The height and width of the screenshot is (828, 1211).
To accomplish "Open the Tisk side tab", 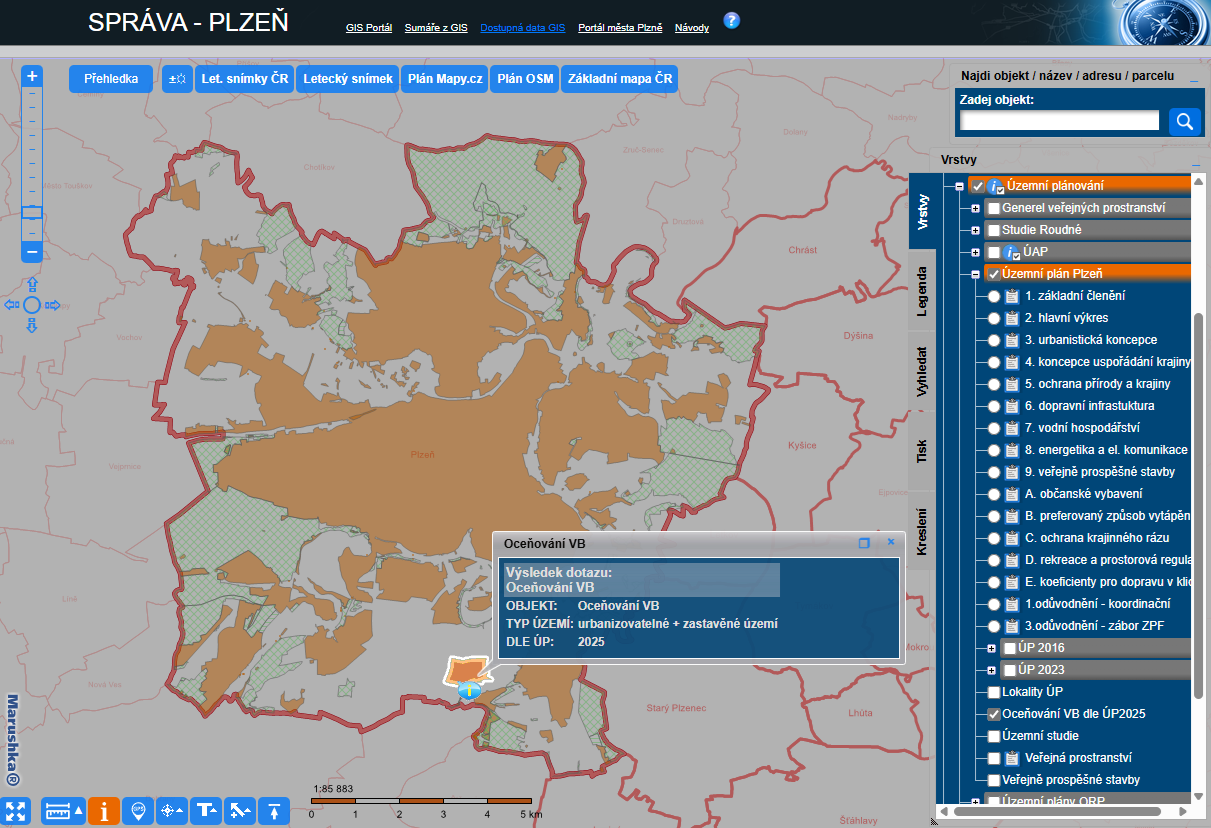I will pos(922,452).
